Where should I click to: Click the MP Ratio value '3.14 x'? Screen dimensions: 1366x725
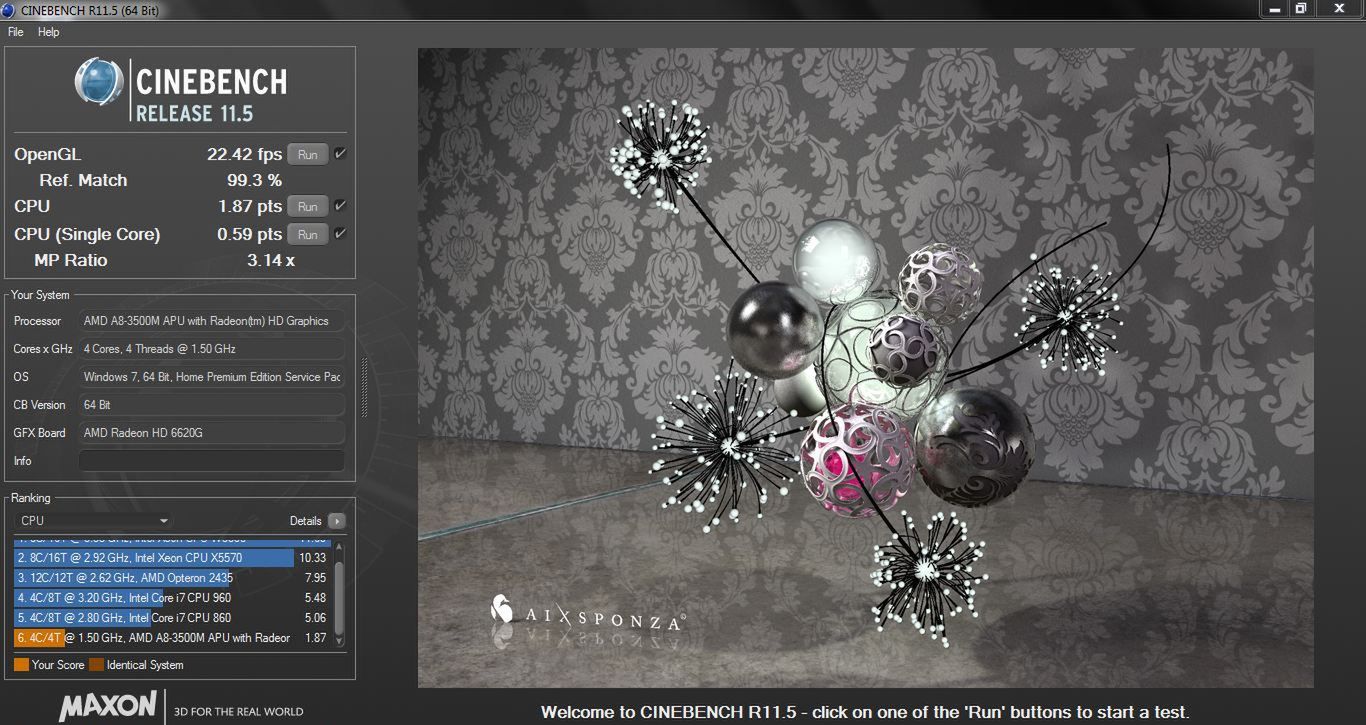click(x=270, y=261)
